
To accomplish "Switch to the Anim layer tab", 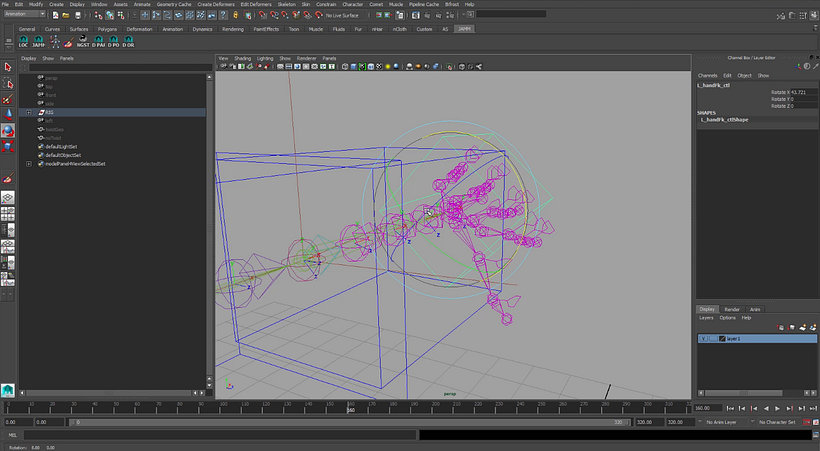I will tap(755, 309).
